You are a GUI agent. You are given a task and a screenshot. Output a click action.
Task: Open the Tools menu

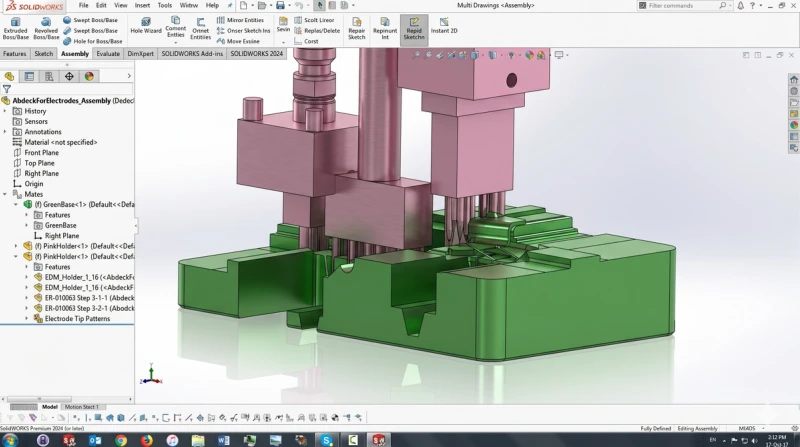164,5
